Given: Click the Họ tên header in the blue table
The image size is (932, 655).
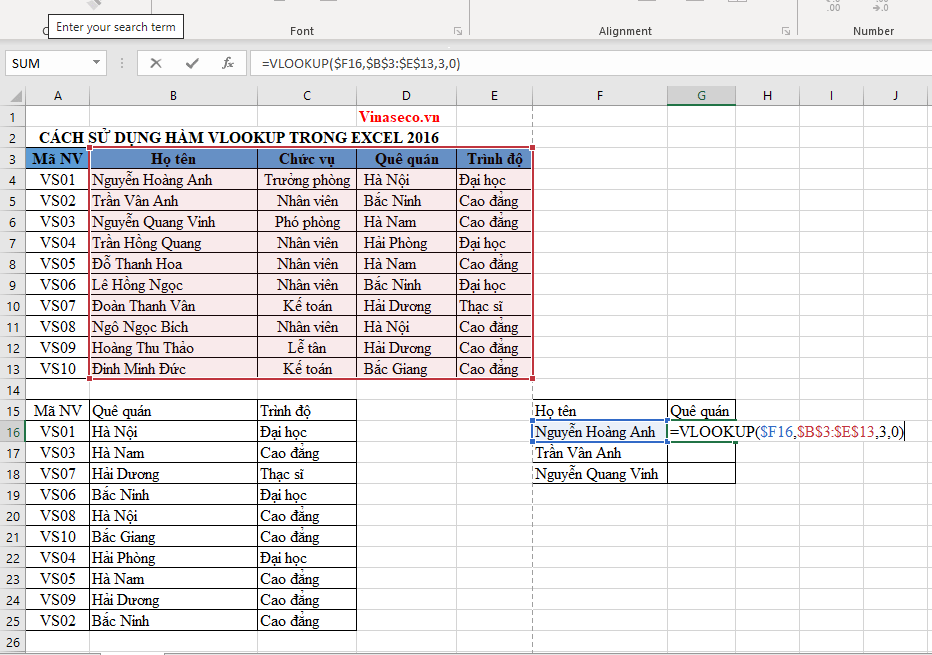Looking at the screenshot, I should point(173,159).
